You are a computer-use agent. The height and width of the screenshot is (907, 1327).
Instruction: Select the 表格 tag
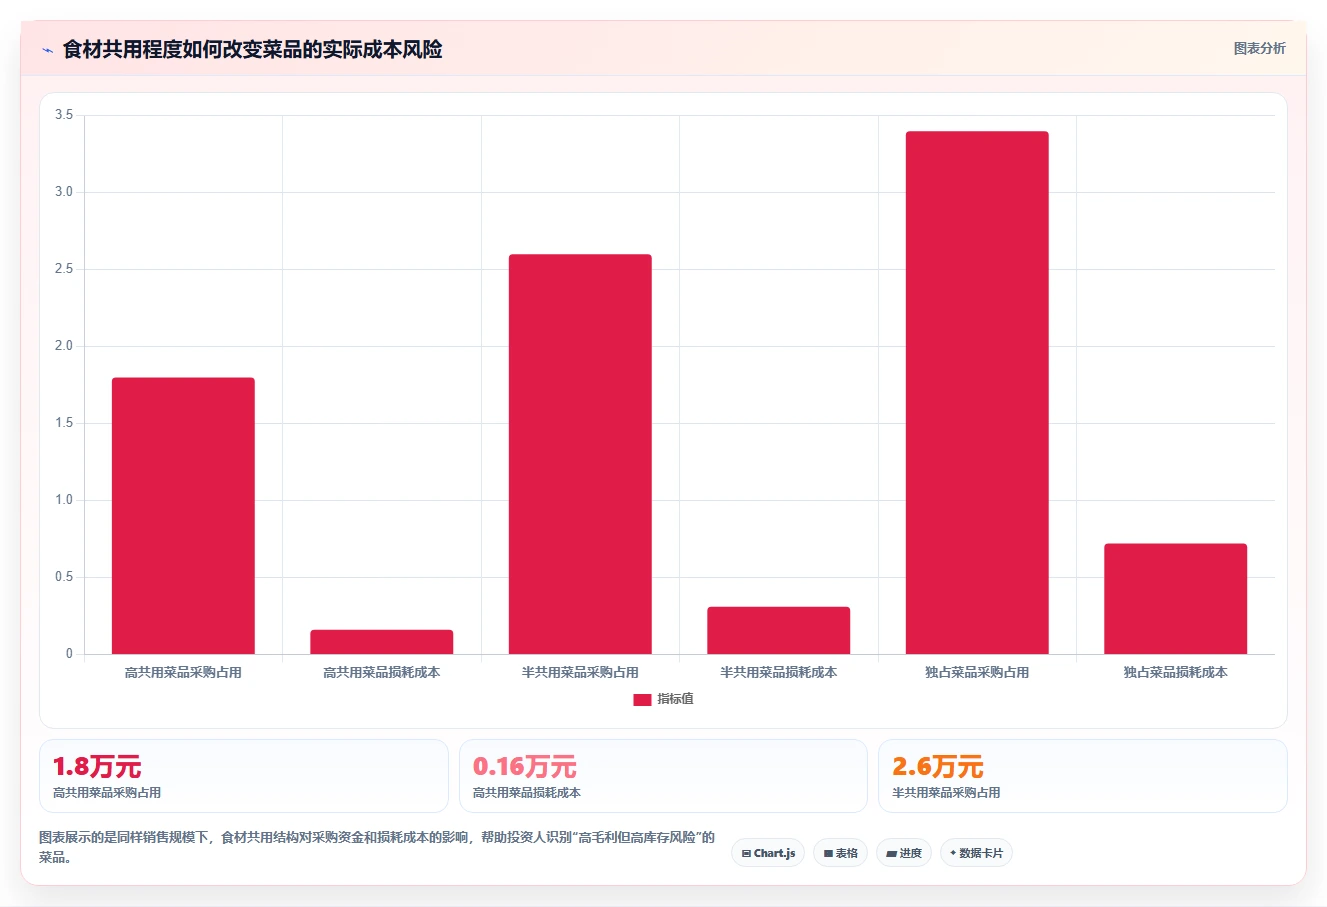[x=840, y=853]
